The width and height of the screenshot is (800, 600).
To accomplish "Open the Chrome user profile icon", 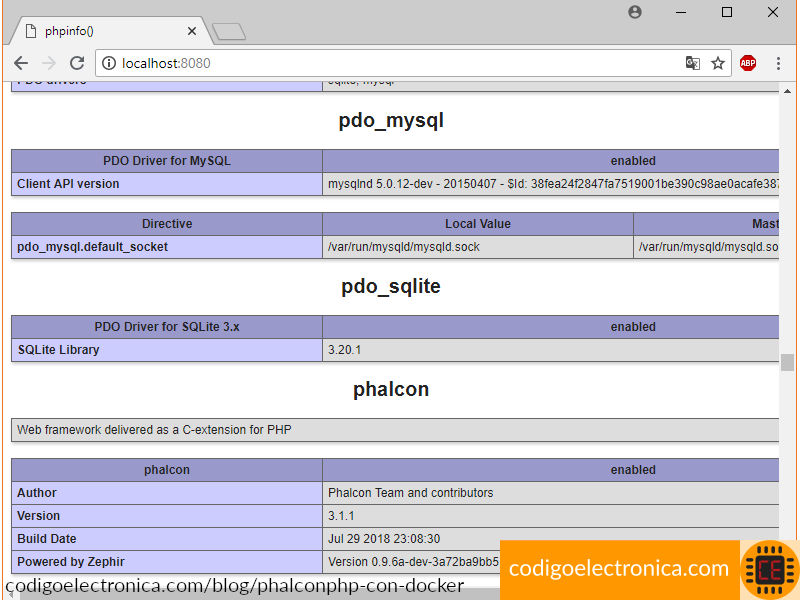I will click(635, 12).
